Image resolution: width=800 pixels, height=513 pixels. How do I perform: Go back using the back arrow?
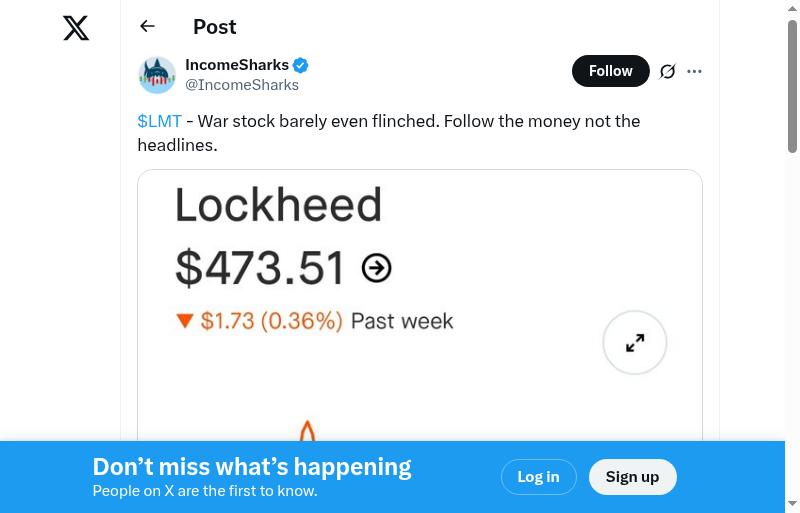[x=148, y=27]
